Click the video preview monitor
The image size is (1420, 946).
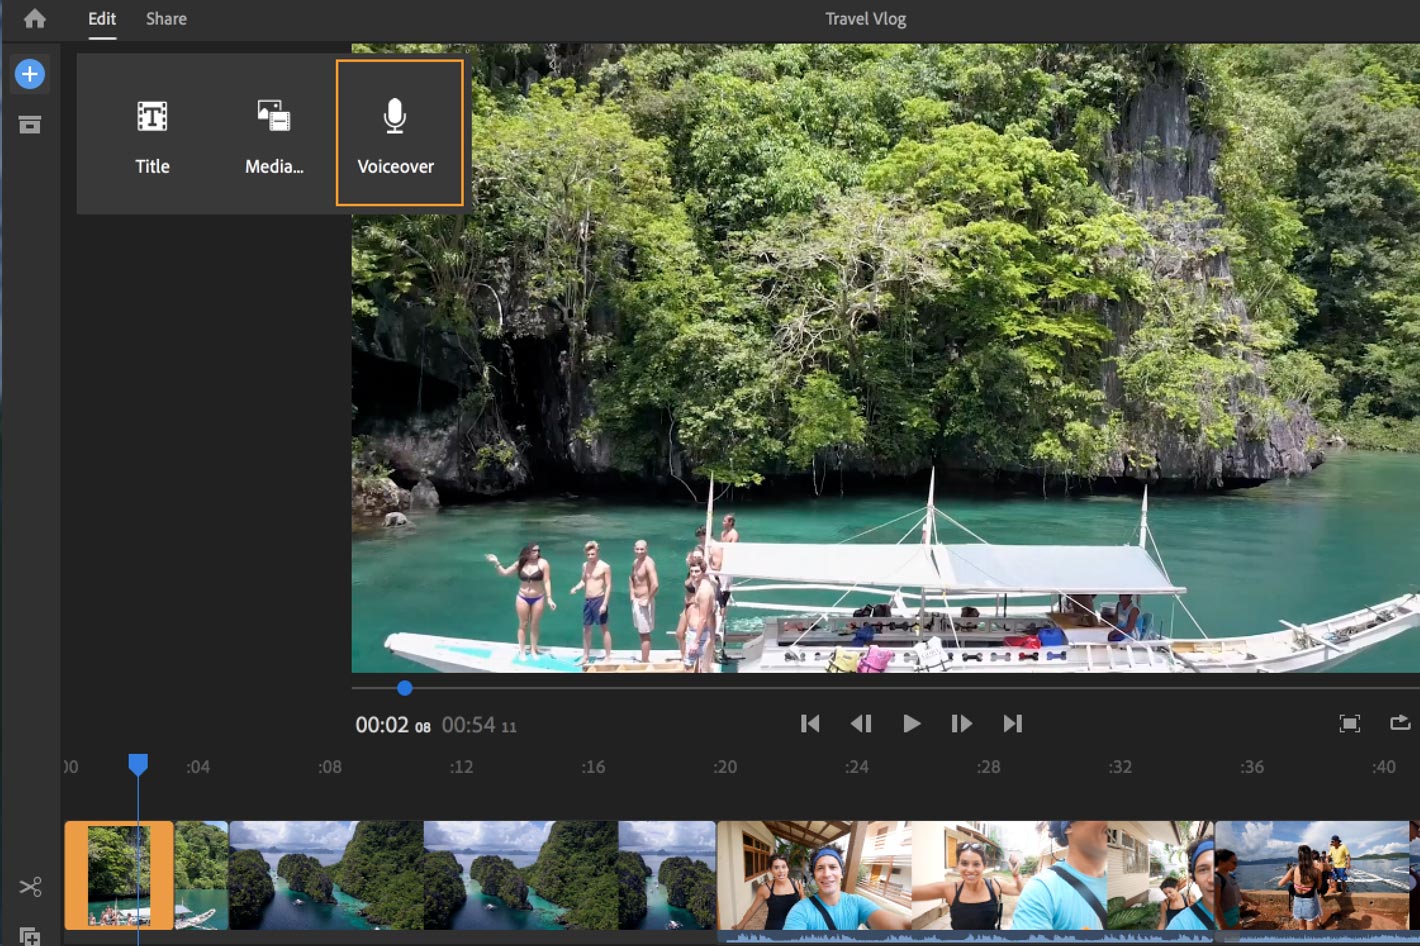click(886, 358)
